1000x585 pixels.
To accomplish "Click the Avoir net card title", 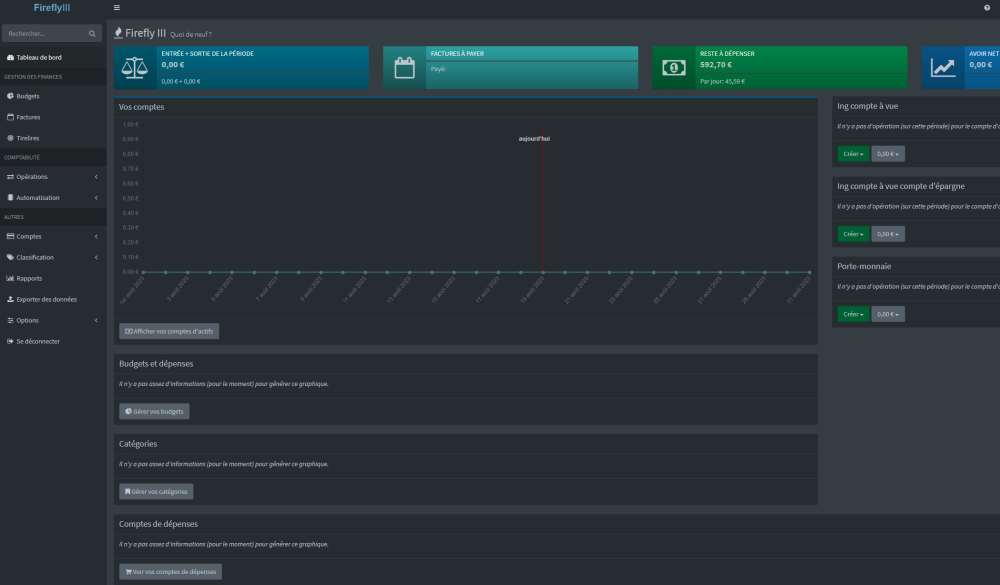I will (x=984, y=54).
